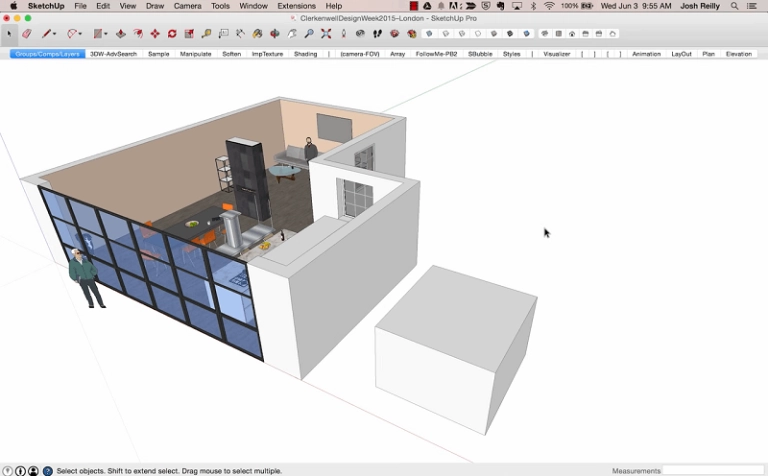Image resolution: width=768 pixels, height=476 pixels.
Task: Click the Measurements input box
Action: click(712, 470)
